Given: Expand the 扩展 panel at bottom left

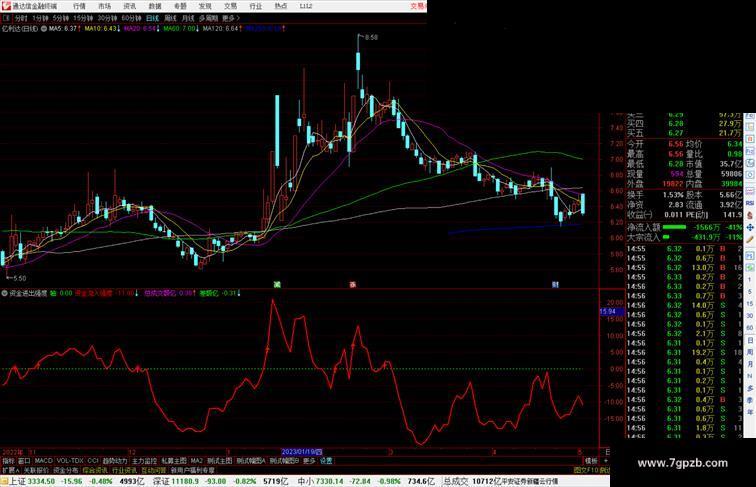Looking at the screenshot, I should [x=10, y=470].
